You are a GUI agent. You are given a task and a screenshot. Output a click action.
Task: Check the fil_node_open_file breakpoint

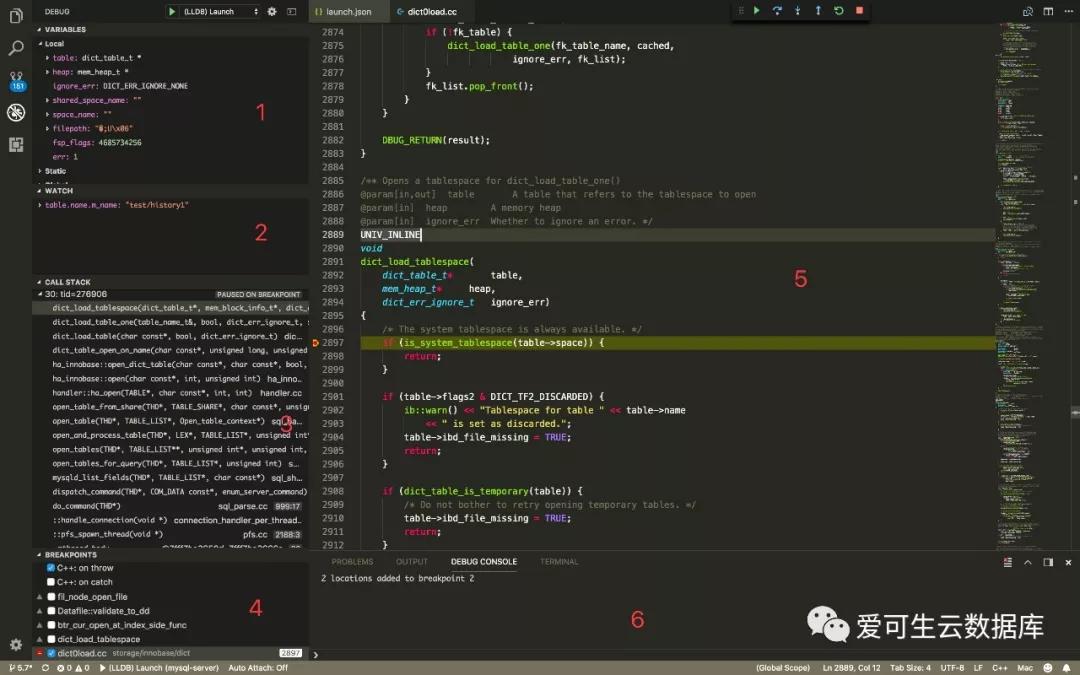[51, 595]
